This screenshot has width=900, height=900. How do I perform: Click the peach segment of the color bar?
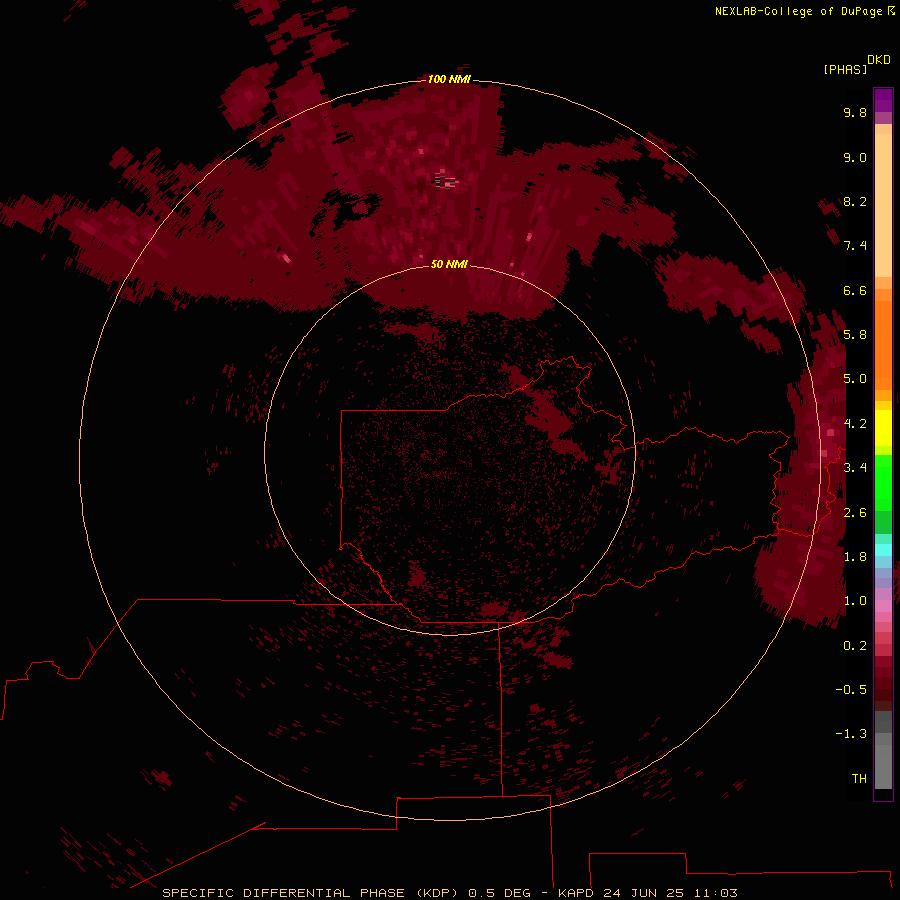tap(883, 204)
